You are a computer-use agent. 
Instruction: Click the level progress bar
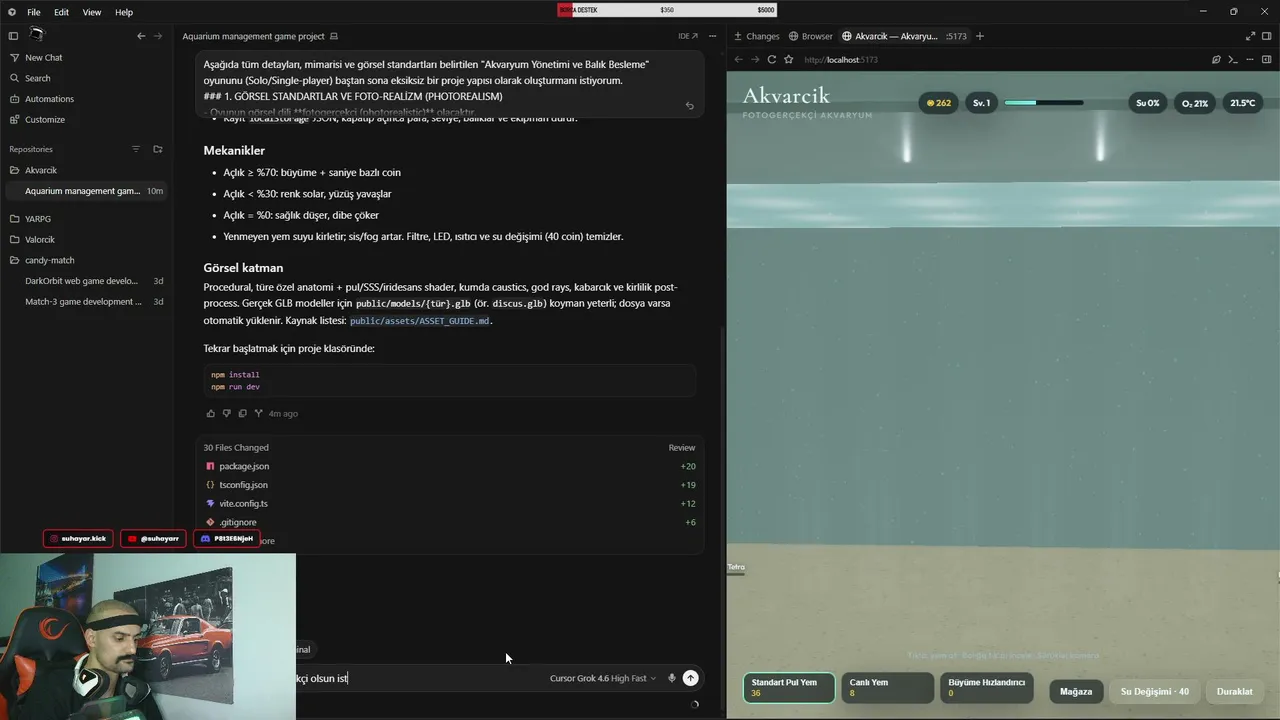tap(1044, 103)
